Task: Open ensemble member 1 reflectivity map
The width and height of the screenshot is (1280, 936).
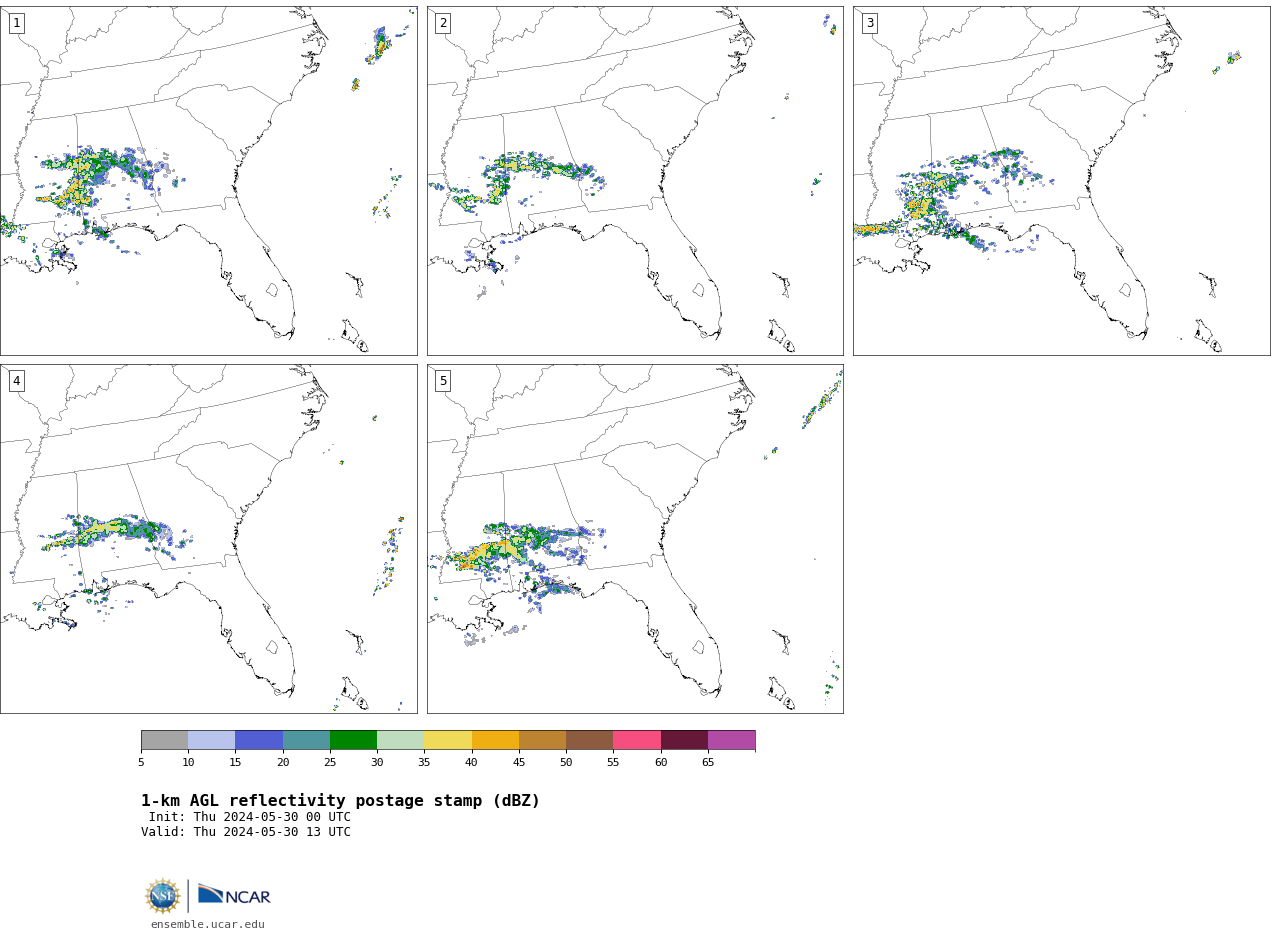Action: point(208,181)
